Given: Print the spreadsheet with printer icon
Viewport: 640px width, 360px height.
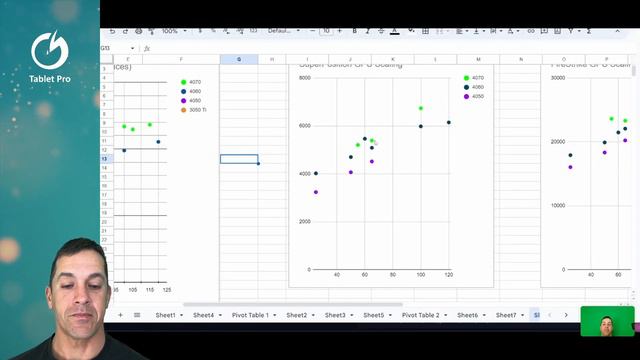Looking at the screenshot, I should click(x=139, y=31).
